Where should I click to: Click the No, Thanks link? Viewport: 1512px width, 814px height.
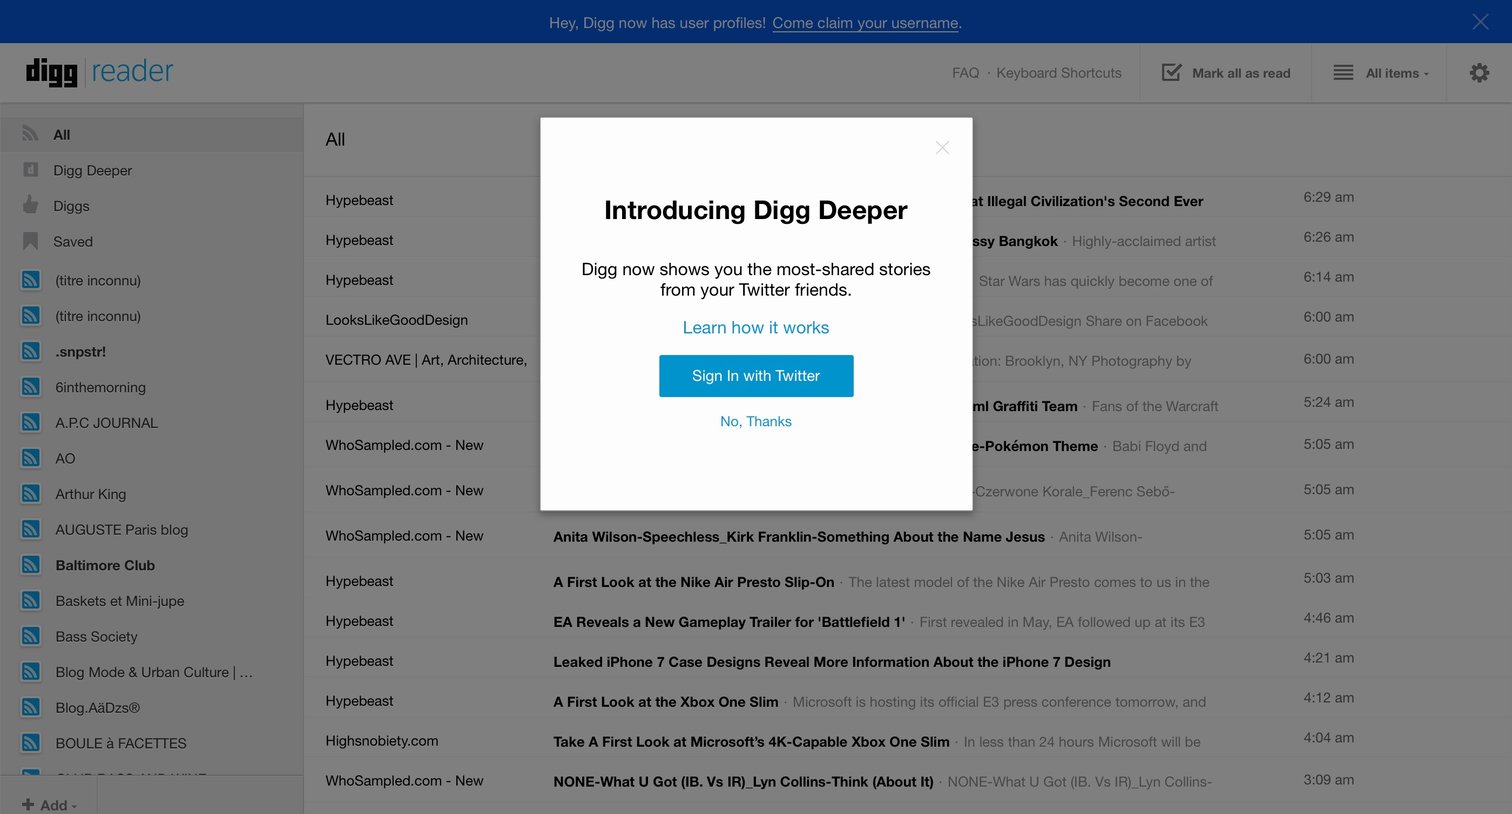[x=756, y=421]
